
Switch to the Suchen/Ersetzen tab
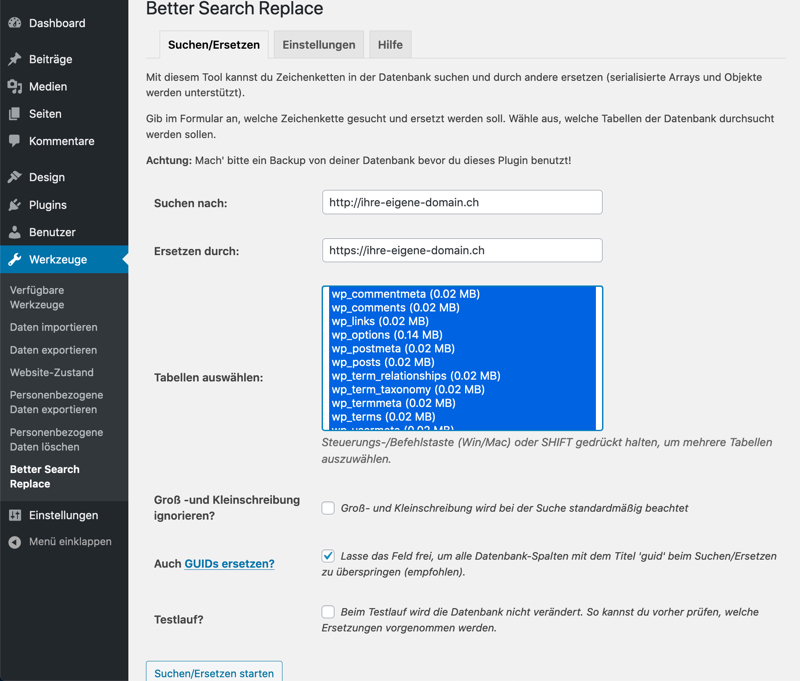coord(214,45)
